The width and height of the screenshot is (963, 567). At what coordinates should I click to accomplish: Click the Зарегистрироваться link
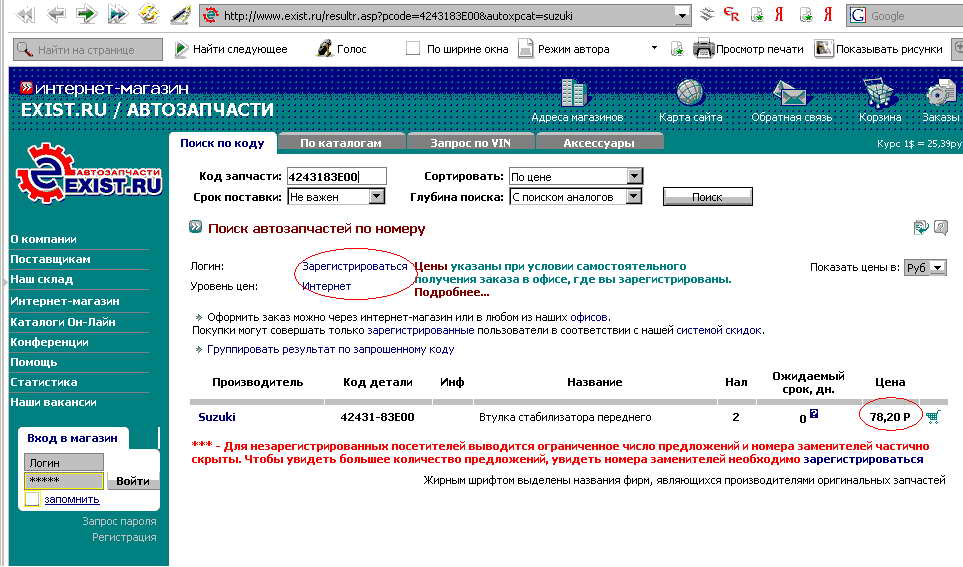[355, 267]
